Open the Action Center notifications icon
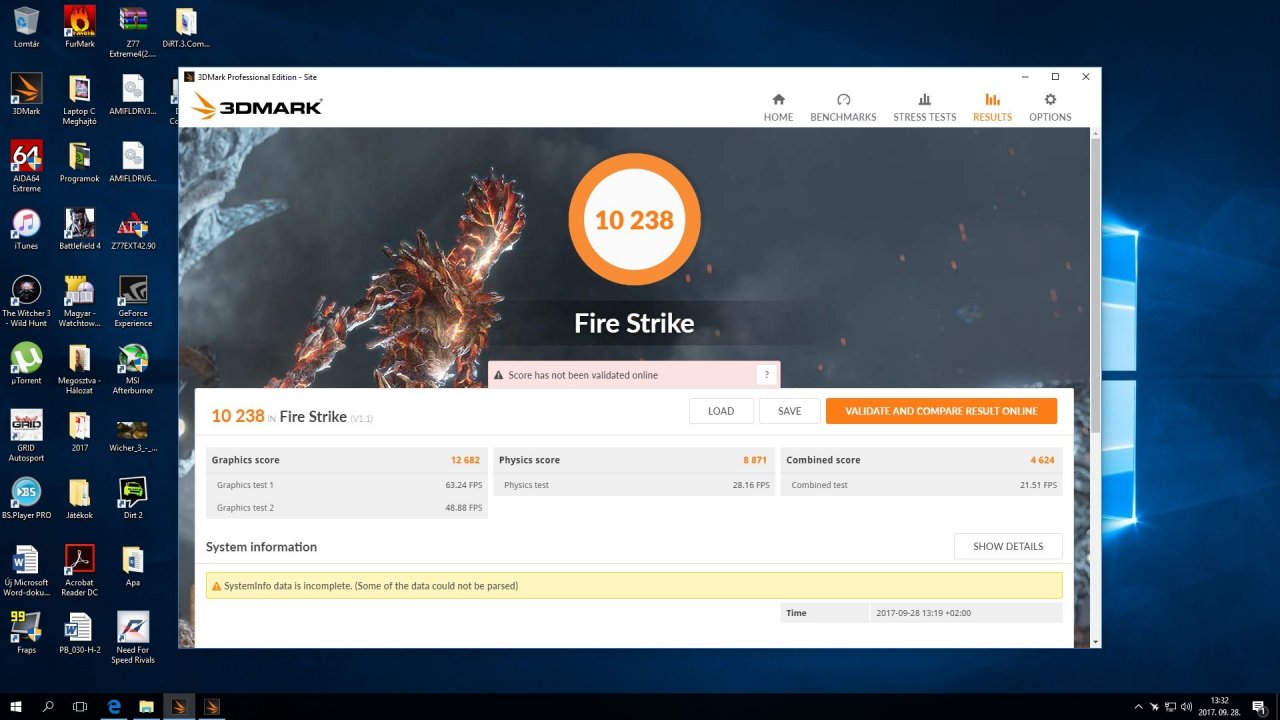 click(x=1259, y=706)
